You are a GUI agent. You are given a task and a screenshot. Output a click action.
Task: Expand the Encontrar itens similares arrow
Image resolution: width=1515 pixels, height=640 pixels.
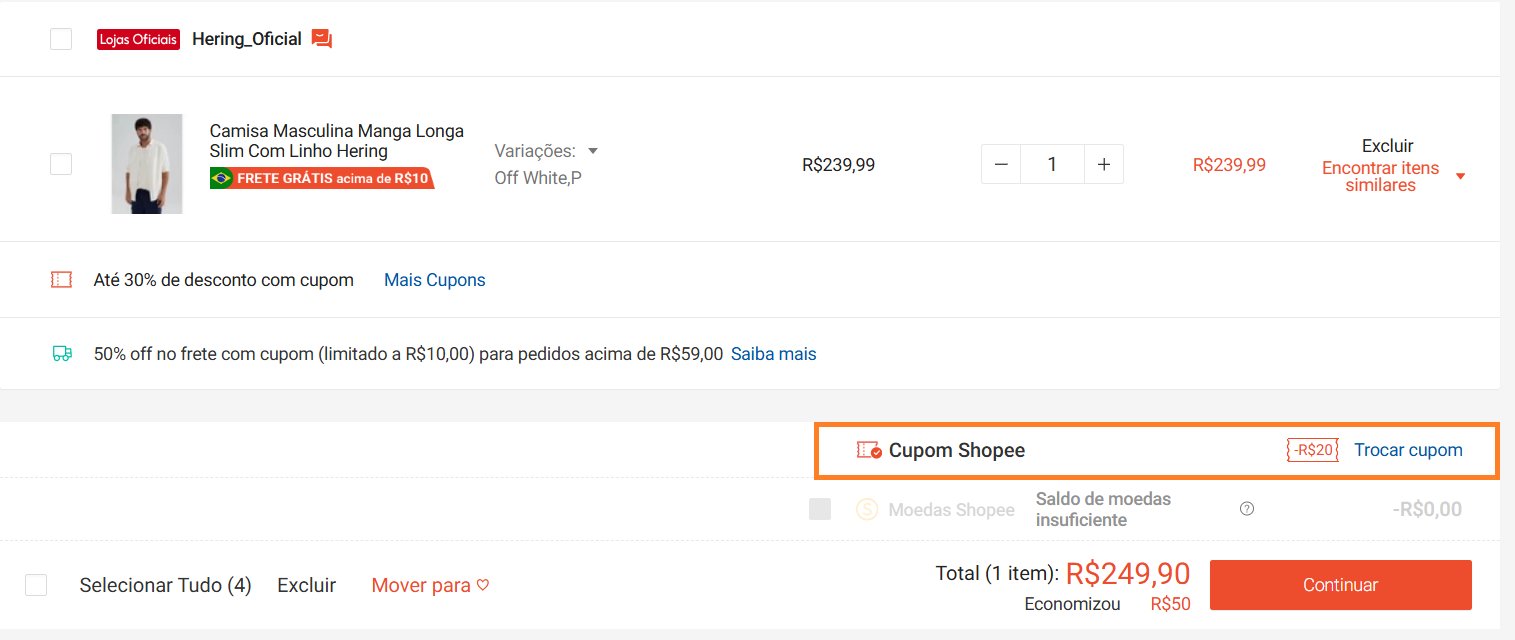click(x=1460, y=177)
